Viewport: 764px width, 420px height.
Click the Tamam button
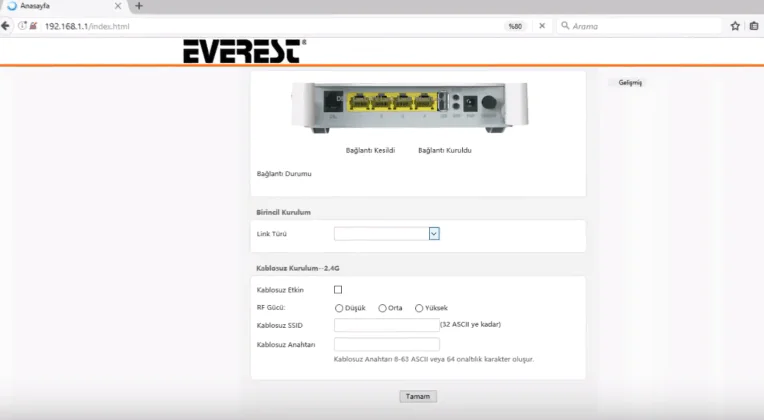[x=418, y=397]
